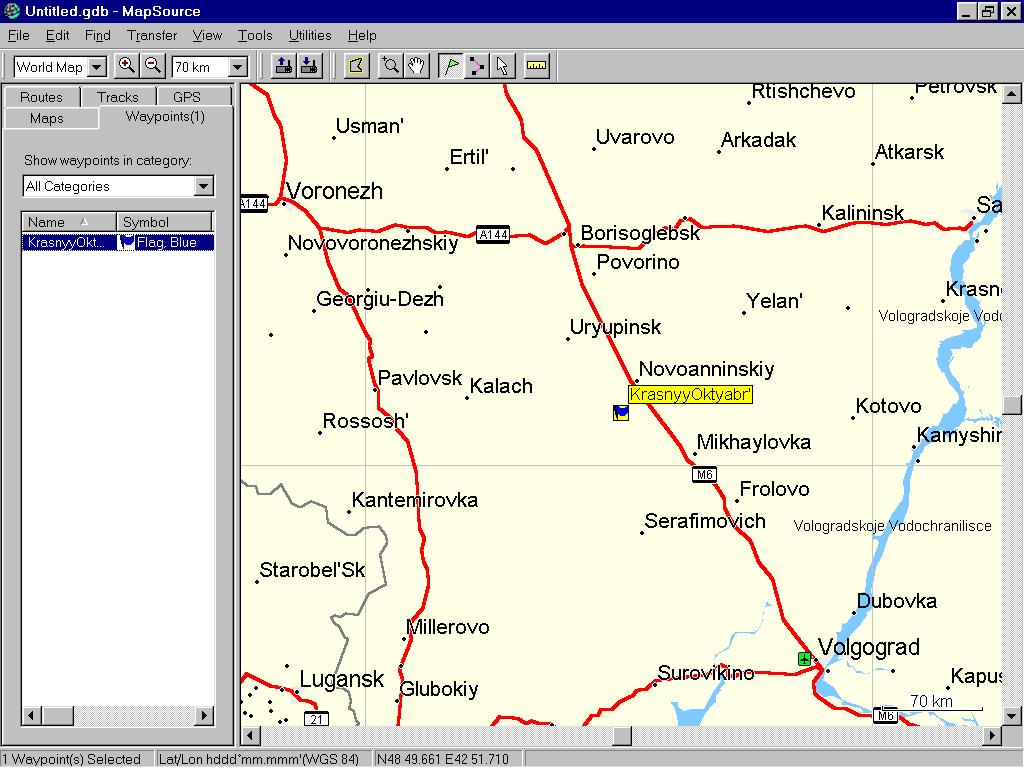Restore down the MapSource window

pyautogui.click(x=987, y=11)
